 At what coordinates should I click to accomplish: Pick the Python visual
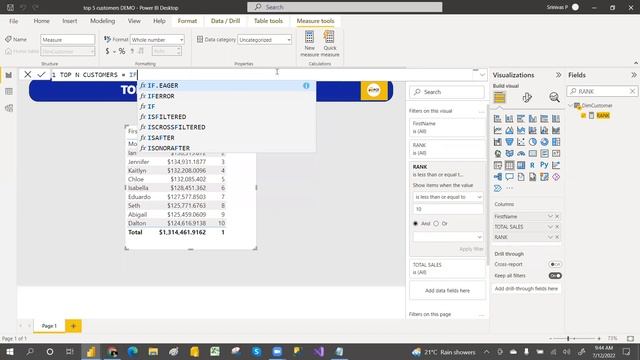[x=544, y=165]
